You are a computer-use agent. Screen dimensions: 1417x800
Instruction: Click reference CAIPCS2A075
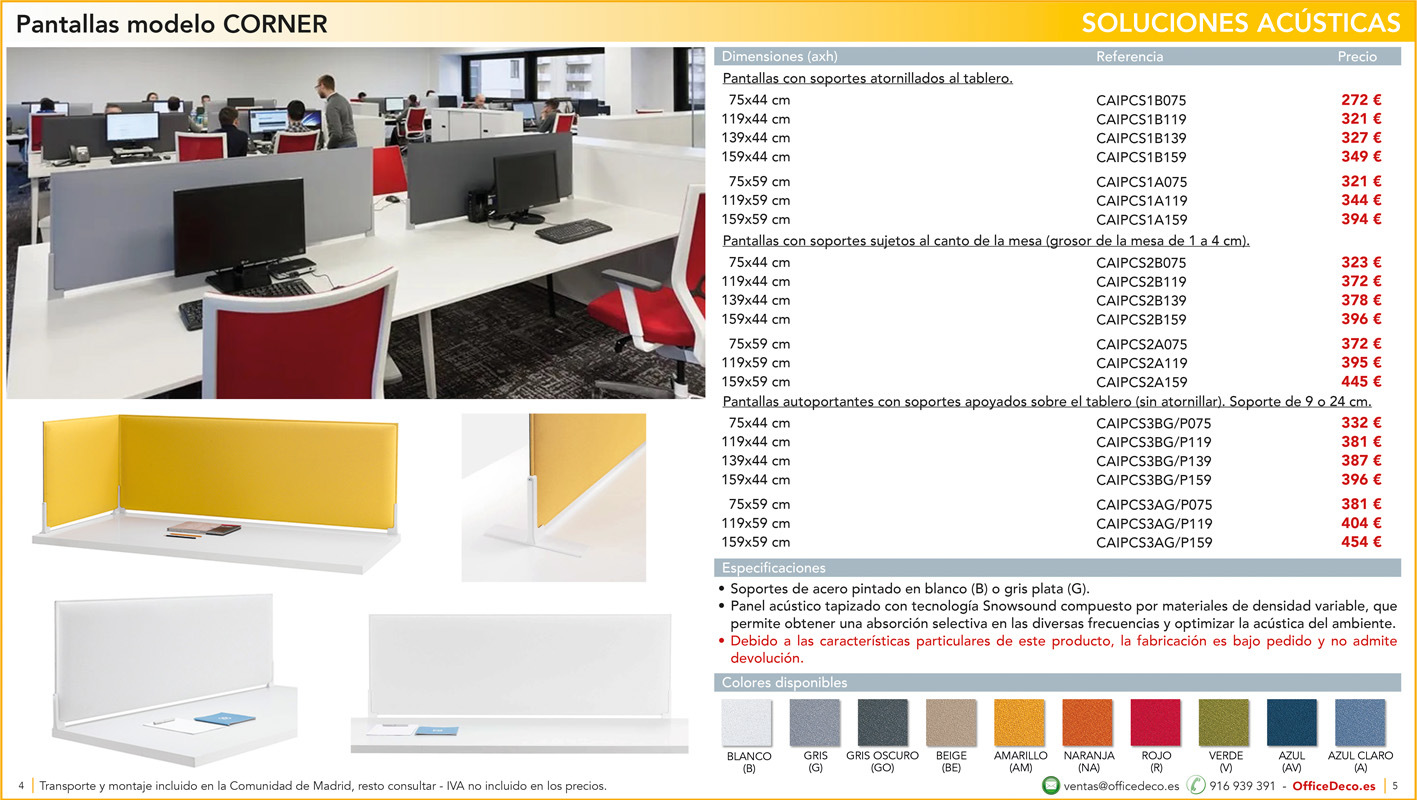pyautogui.click(x=1141, y=345)
